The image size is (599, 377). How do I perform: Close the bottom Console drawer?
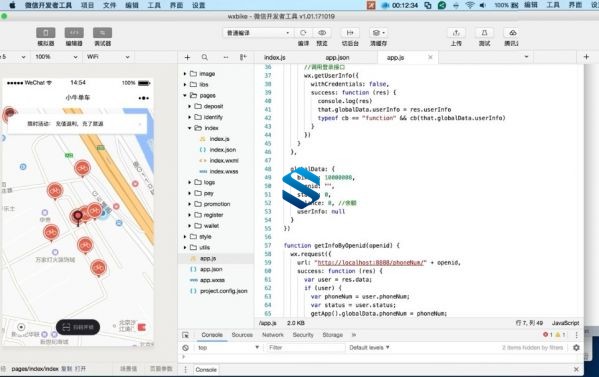click(576, 370)
